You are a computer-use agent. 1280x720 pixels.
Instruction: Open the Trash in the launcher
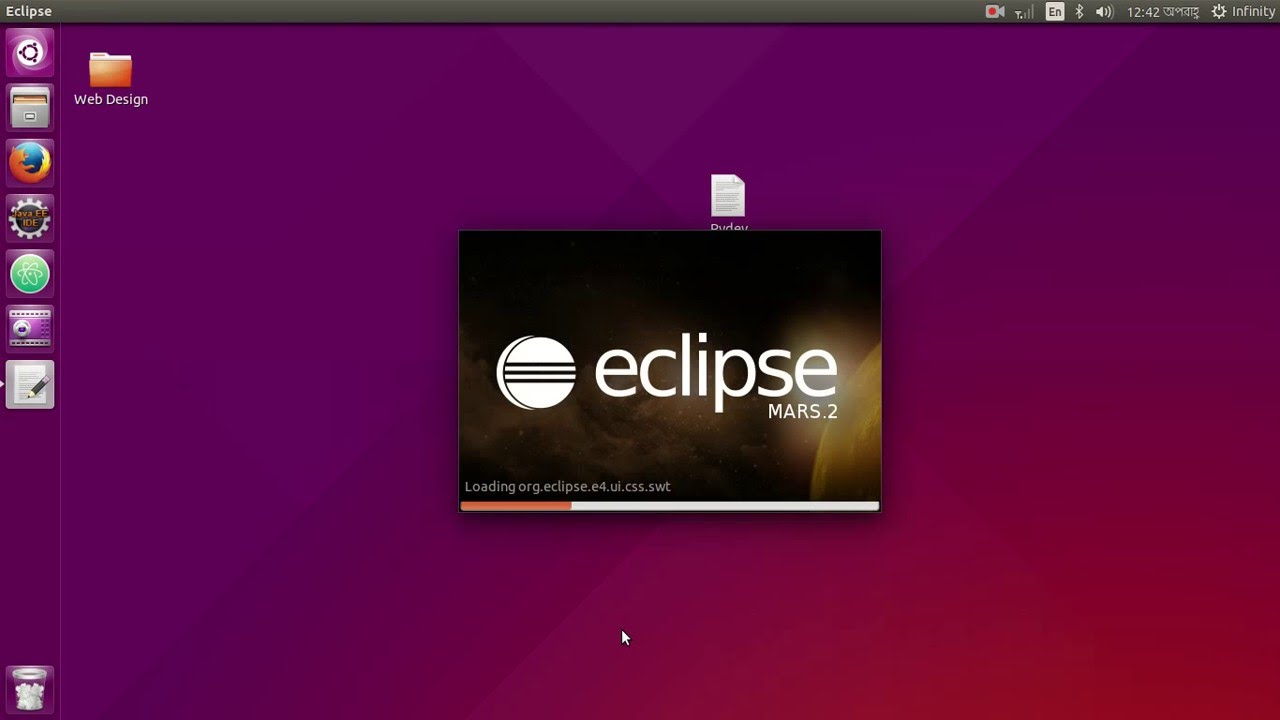(30, 689)
